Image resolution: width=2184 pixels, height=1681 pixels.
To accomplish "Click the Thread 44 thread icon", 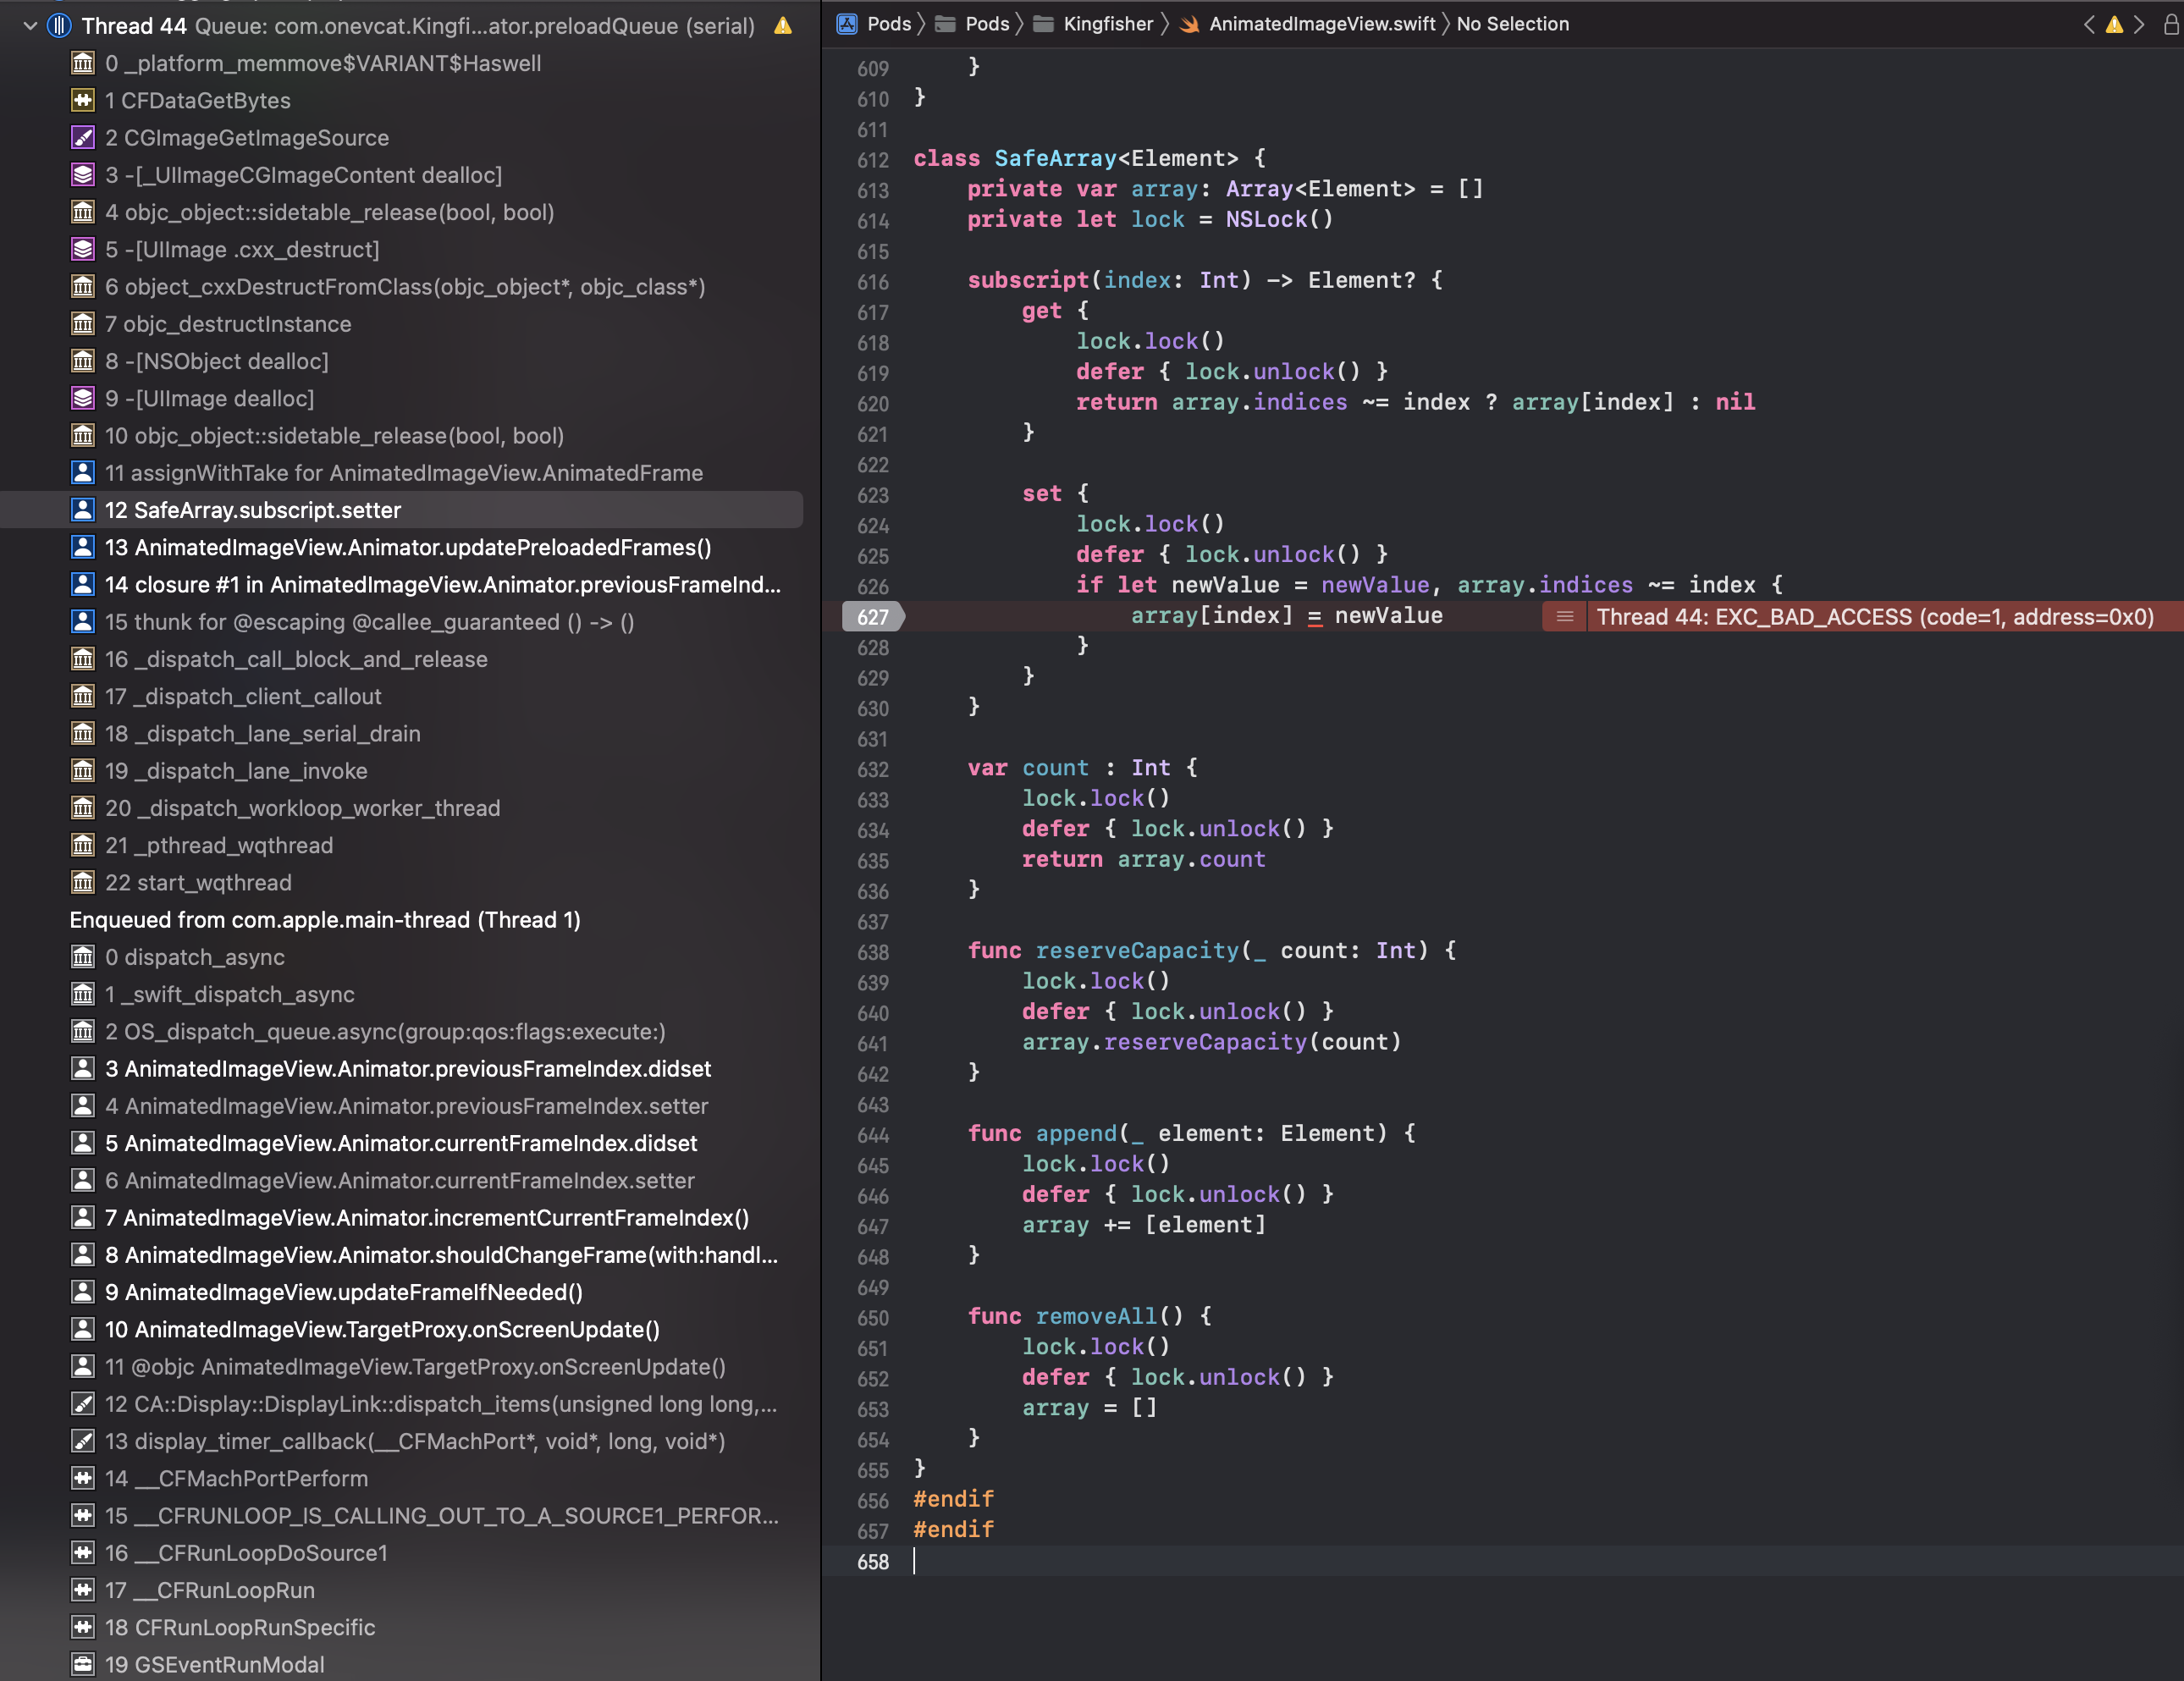I will tap(60, 26).
